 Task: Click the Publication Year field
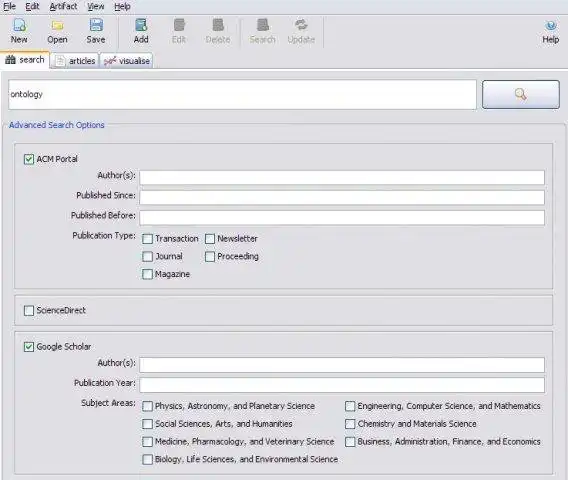[x=342, y=385]
